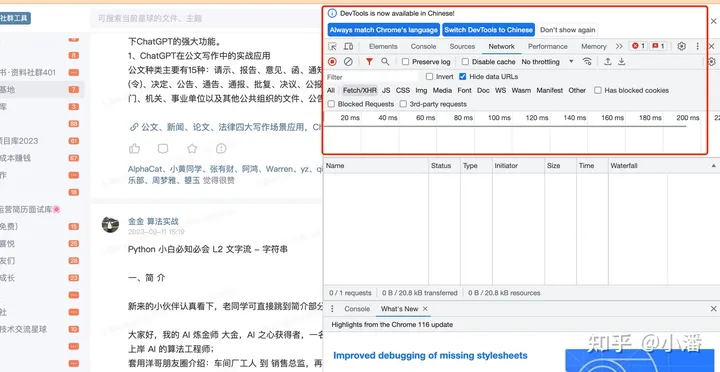Click Switch DevTools to Chinese button

(x=489, y=30)
